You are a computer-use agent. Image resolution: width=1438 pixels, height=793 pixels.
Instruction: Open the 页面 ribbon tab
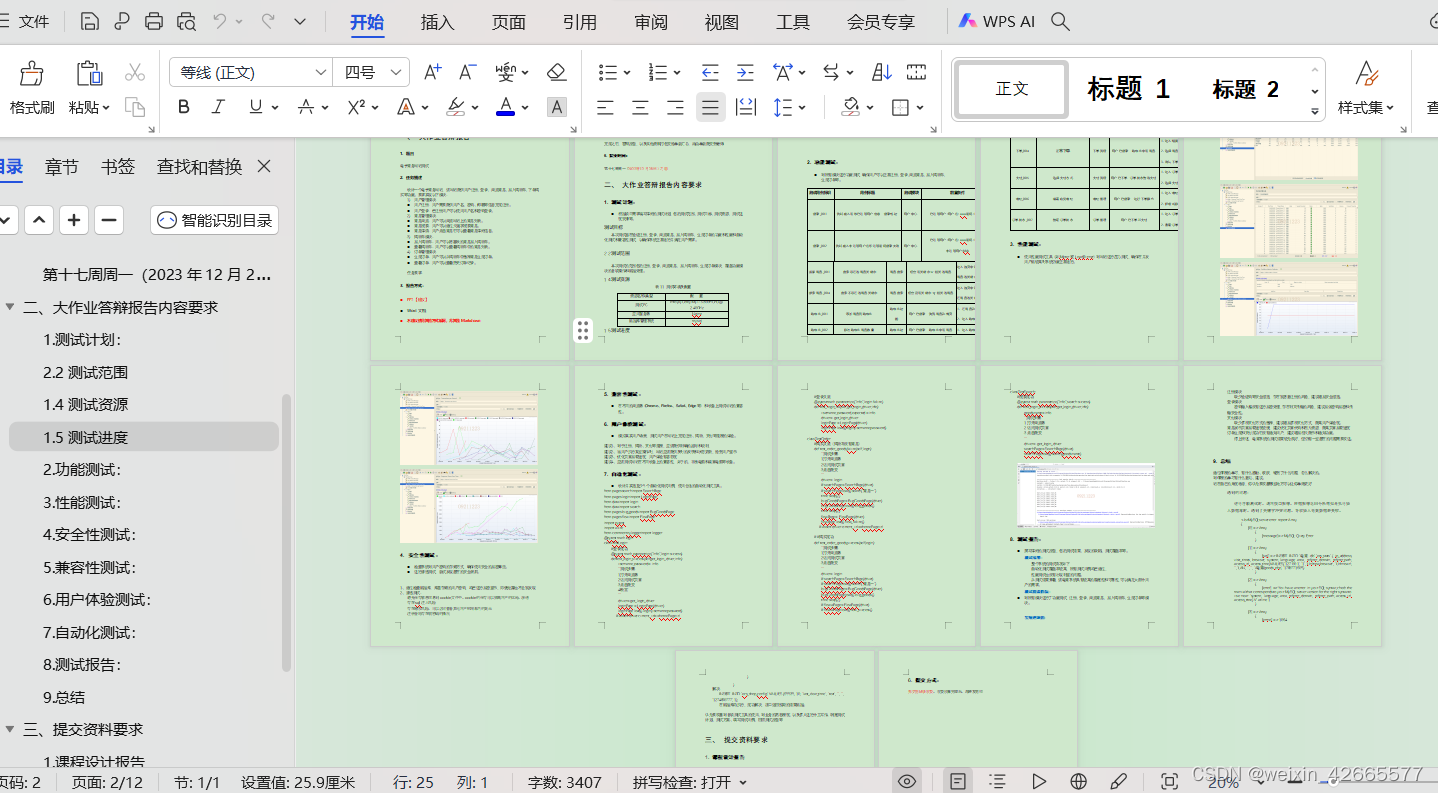tap(509, 22)
